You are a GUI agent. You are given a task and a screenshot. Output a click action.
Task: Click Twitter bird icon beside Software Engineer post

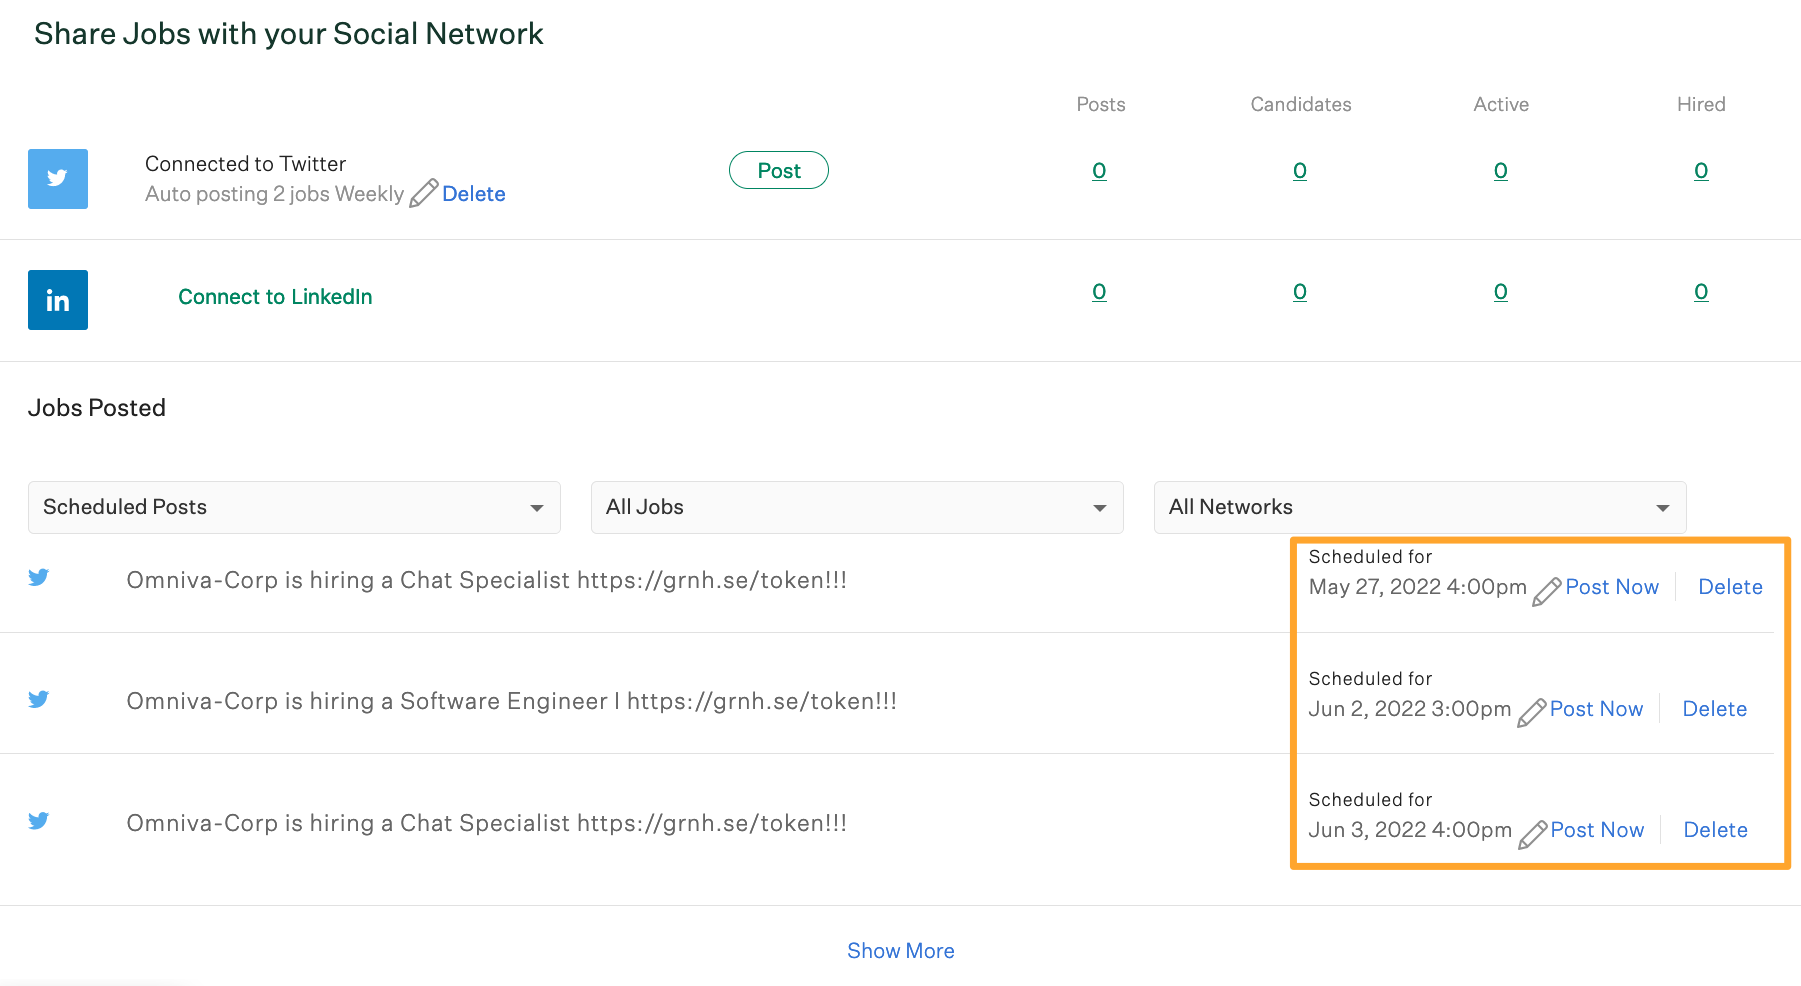[39, 700]
